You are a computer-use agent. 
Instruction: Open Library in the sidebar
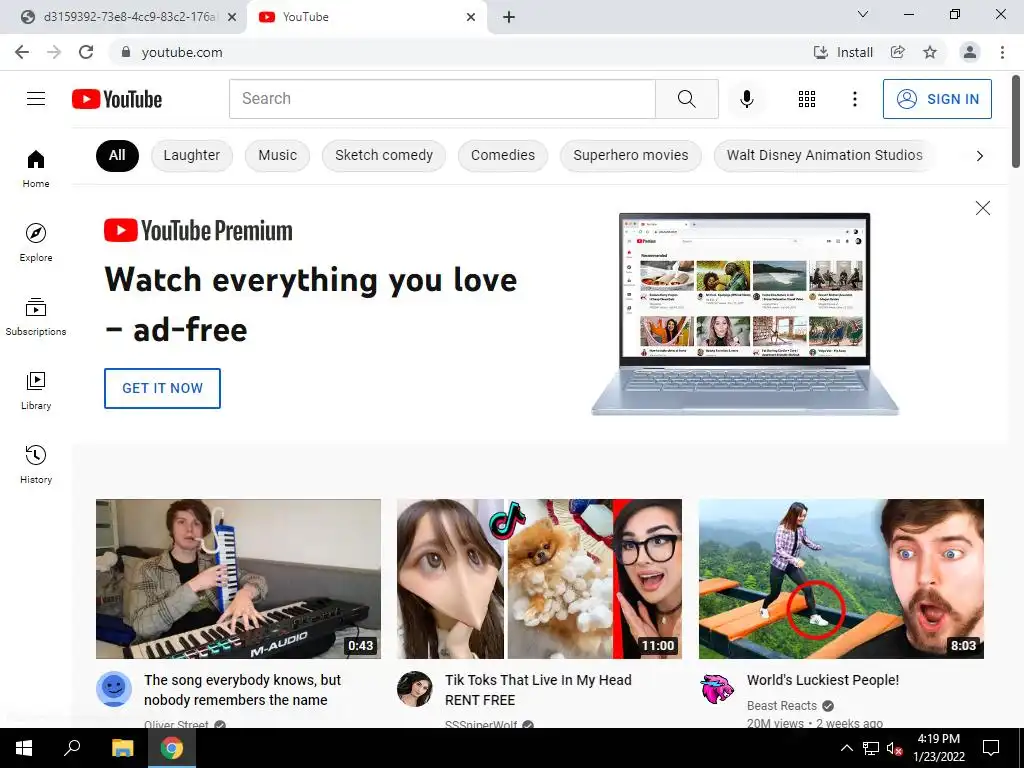[x=36, y=391]
